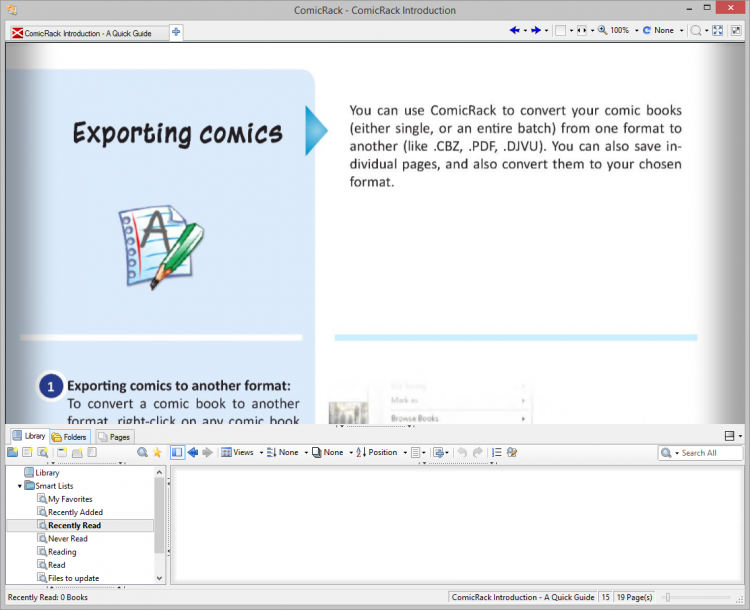Viewport: 750px width, 610px height.
Task: Navigate forward in library browser
Action: (x=207, y=452)
